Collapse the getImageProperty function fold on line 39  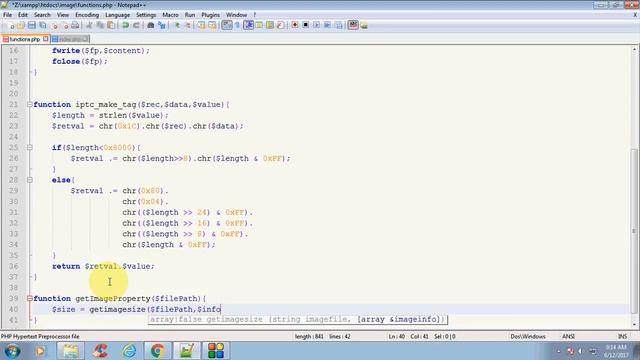pos(29,298)
